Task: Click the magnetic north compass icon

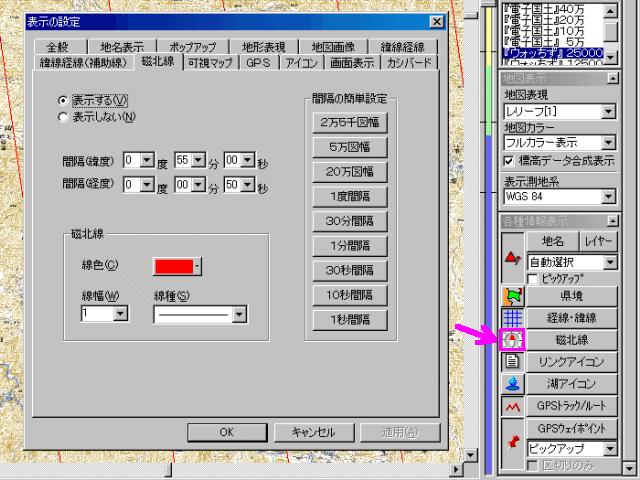Action: pos(512,340)
